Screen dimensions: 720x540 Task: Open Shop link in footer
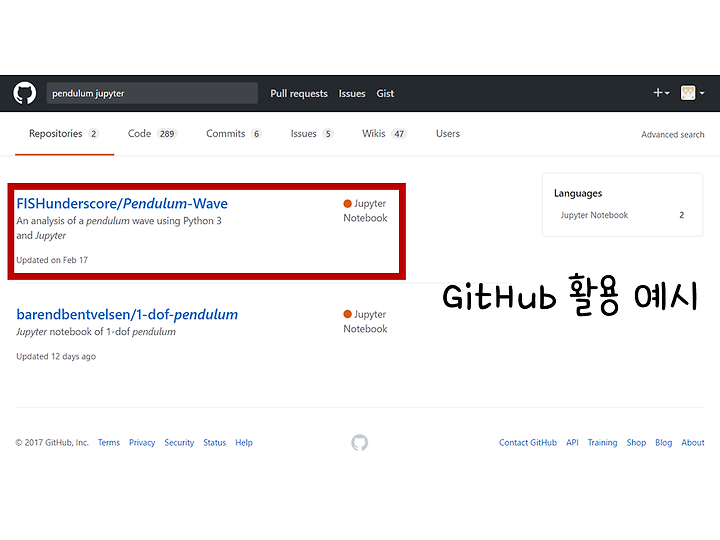coord(636,443)
